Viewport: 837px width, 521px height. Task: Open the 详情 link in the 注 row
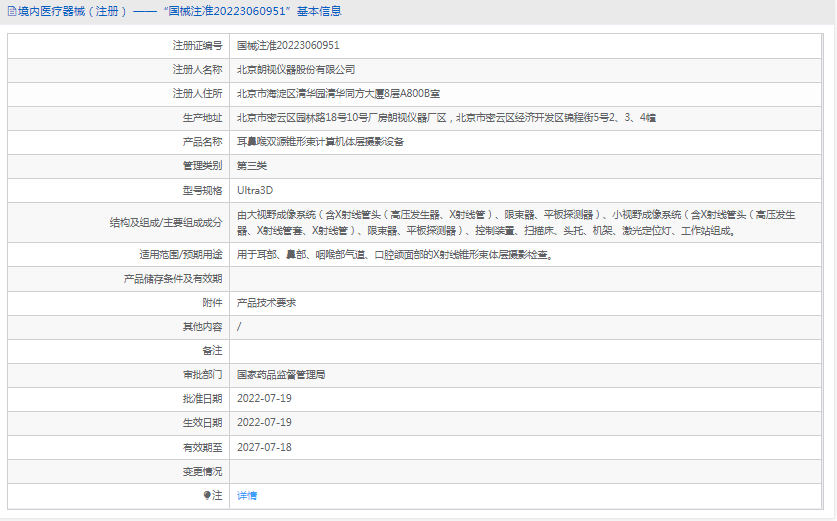coord(247,496)
